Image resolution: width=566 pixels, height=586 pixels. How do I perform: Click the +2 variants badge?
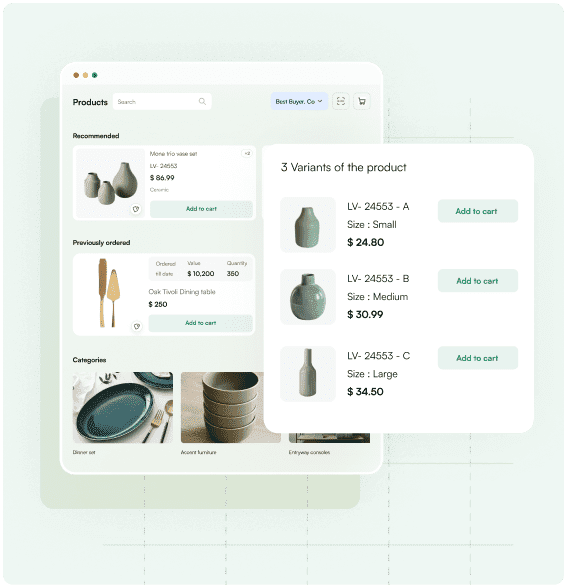pyautogui.click(x=247, y=153)
